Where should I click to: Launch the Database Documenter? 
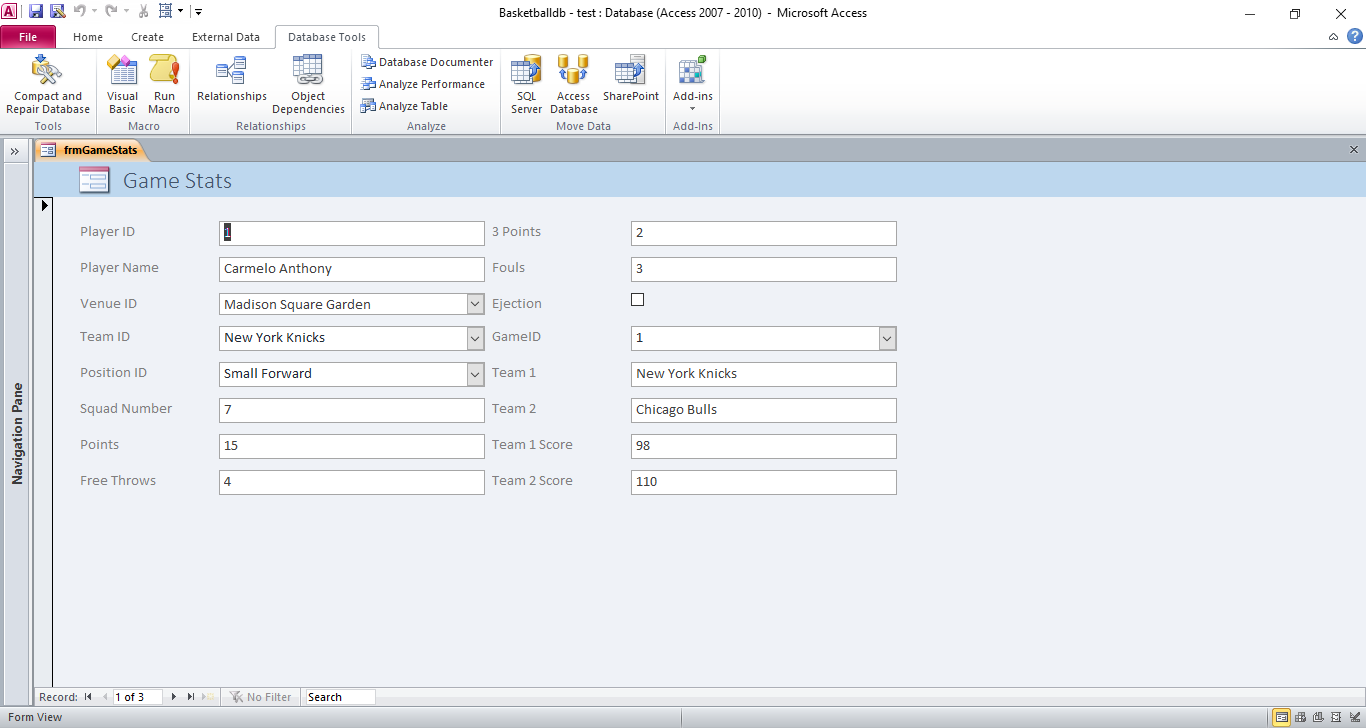(427, 62)
